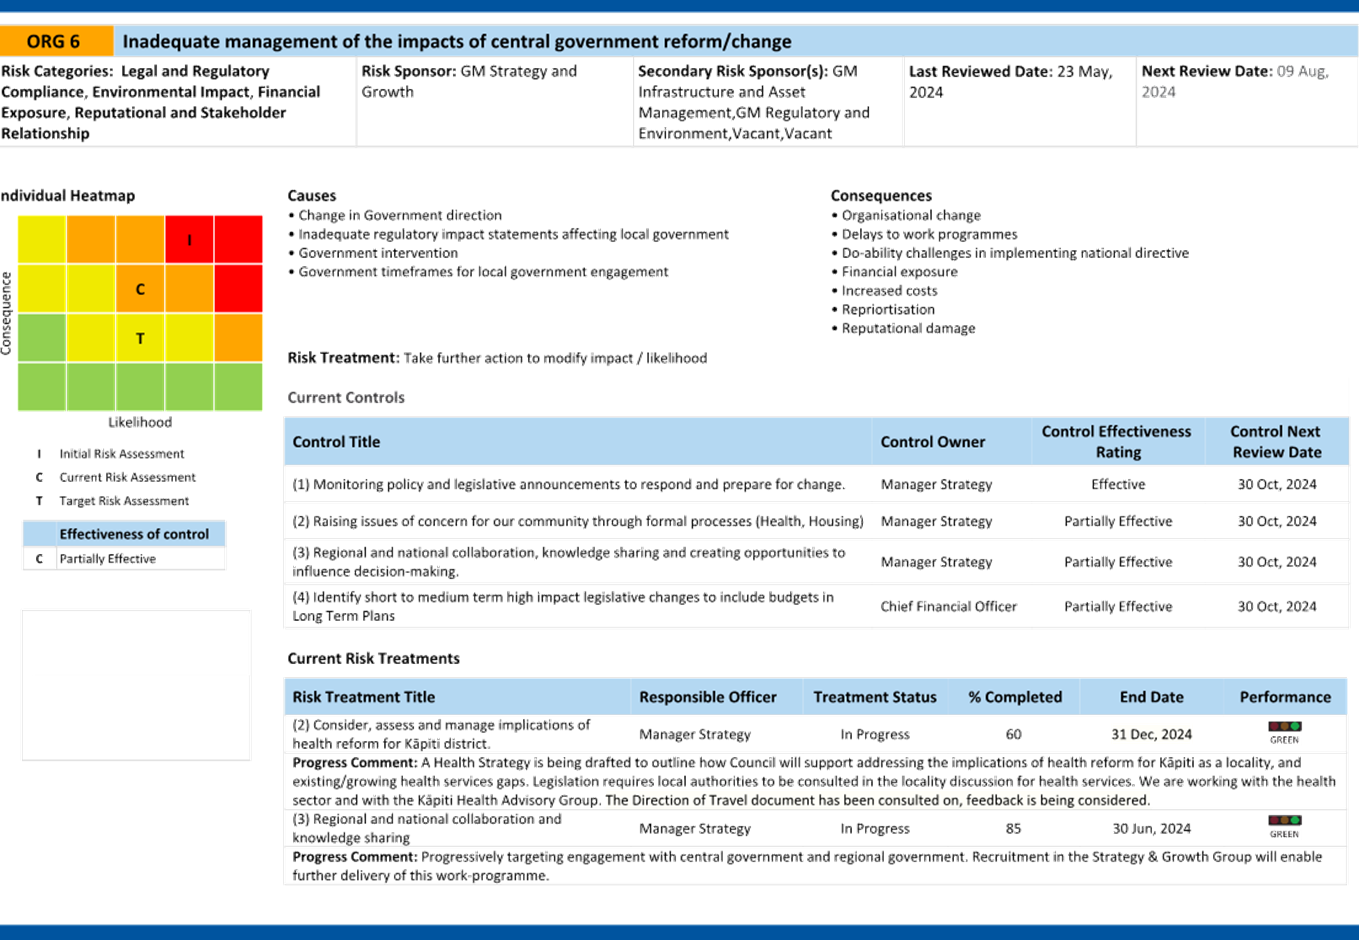Select the 'I' initial risk heatmap marker
Image resolution: width=1359 pixels, height=940 pixels.
click(190, 240)
